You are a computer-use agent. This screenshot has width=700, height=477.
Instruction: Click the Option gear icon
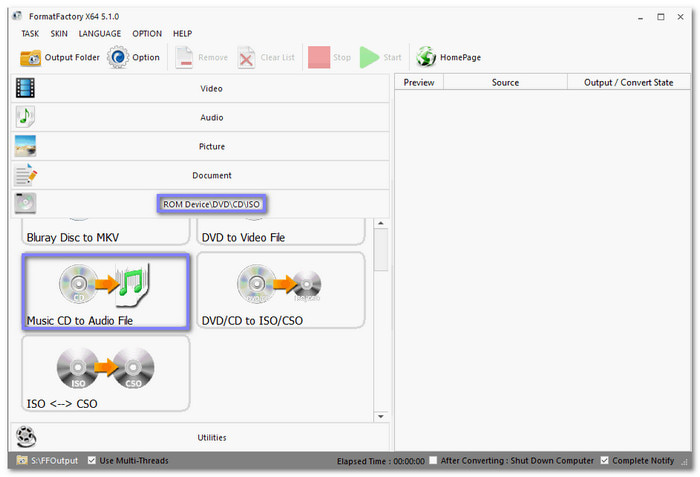118,57
